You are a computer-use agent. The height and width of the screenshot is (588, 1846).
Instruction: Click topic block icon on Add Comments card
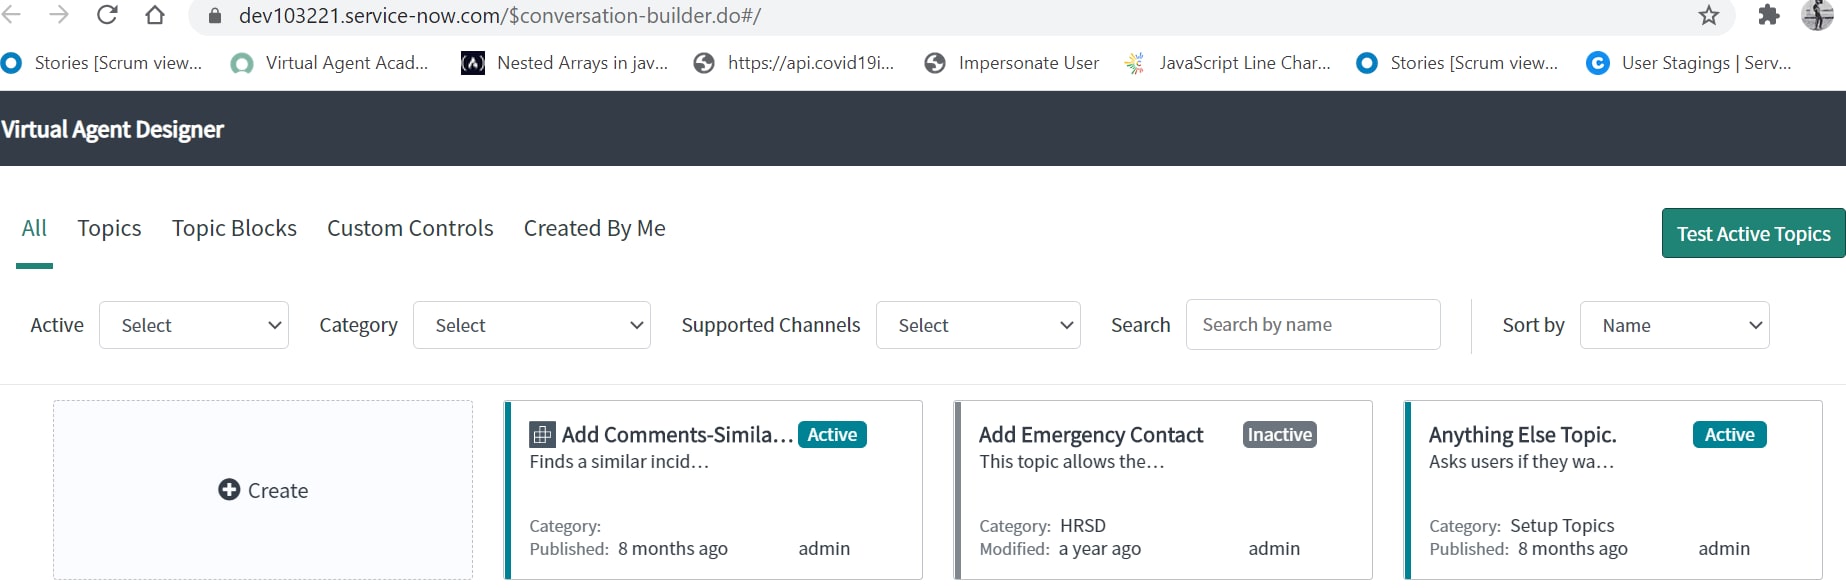point(542,434)
